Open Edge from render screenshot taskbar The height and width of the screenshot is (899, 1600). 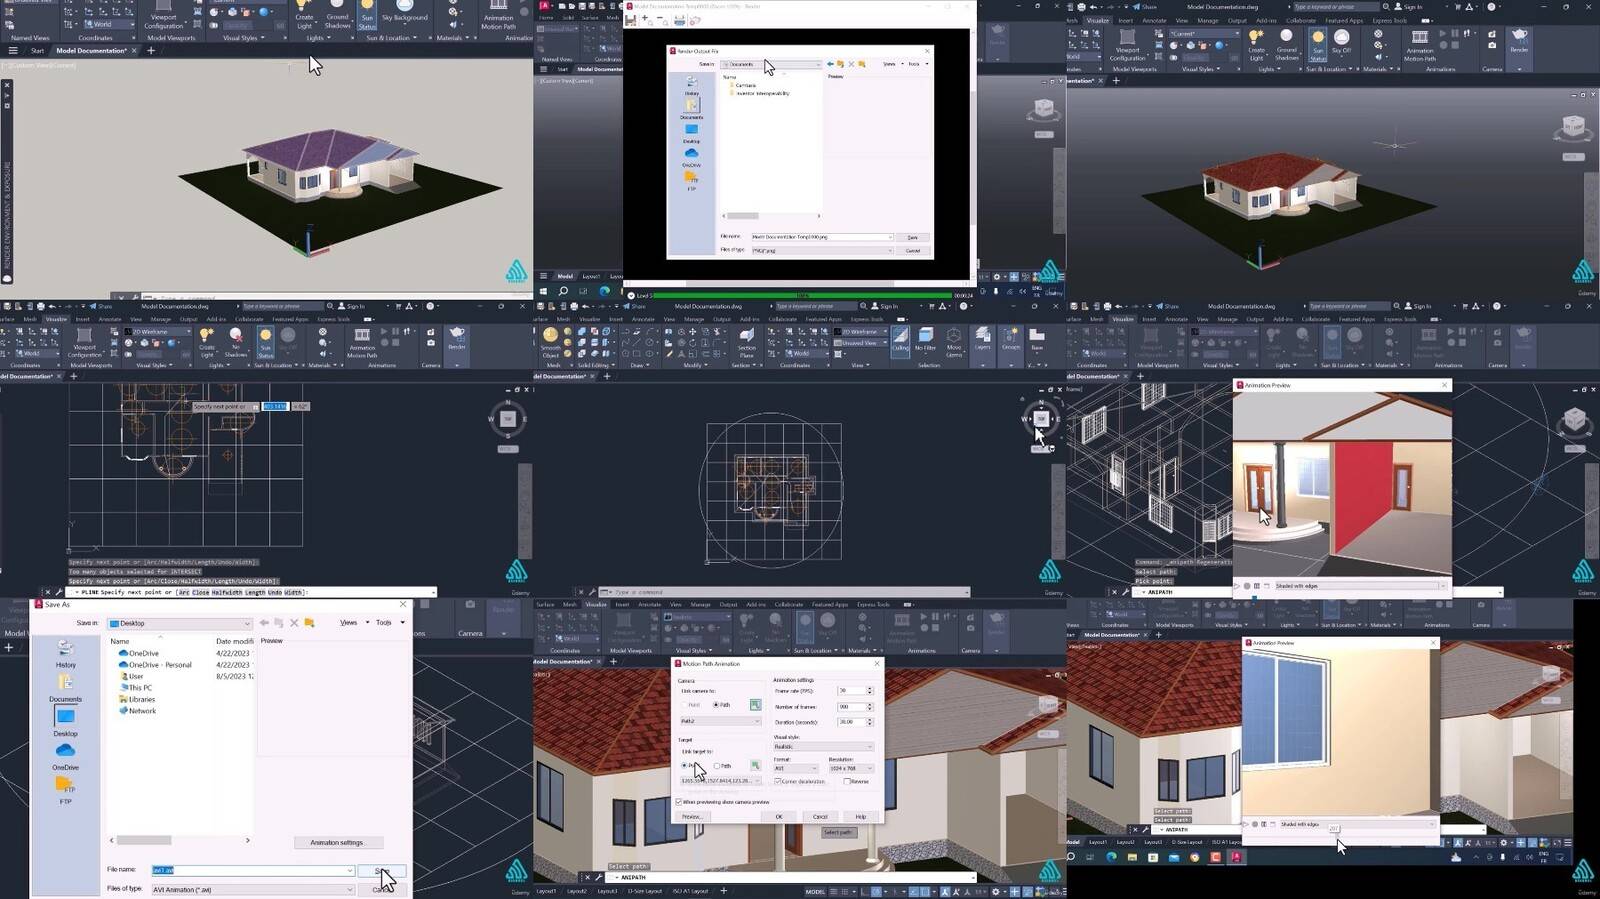(604, 291)
